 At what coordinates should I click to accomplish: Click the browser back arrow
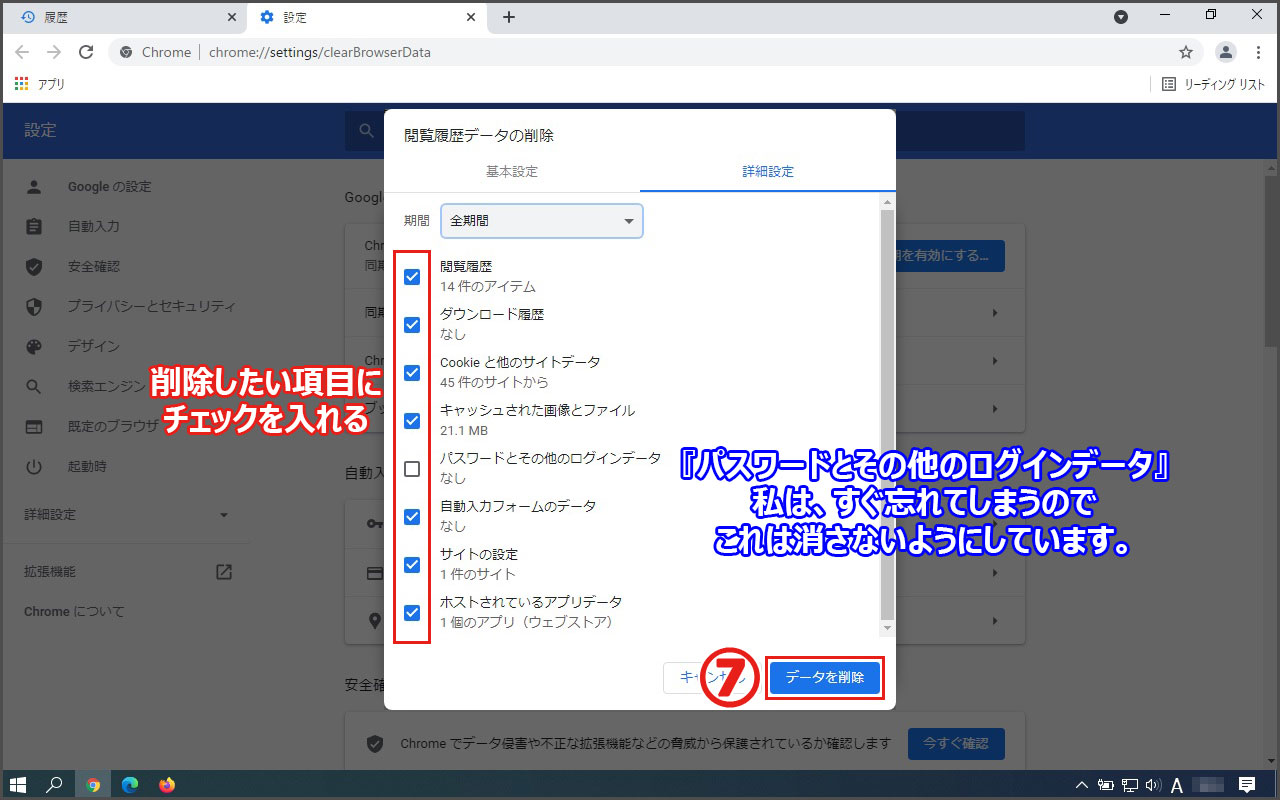(x=22, y=52)
